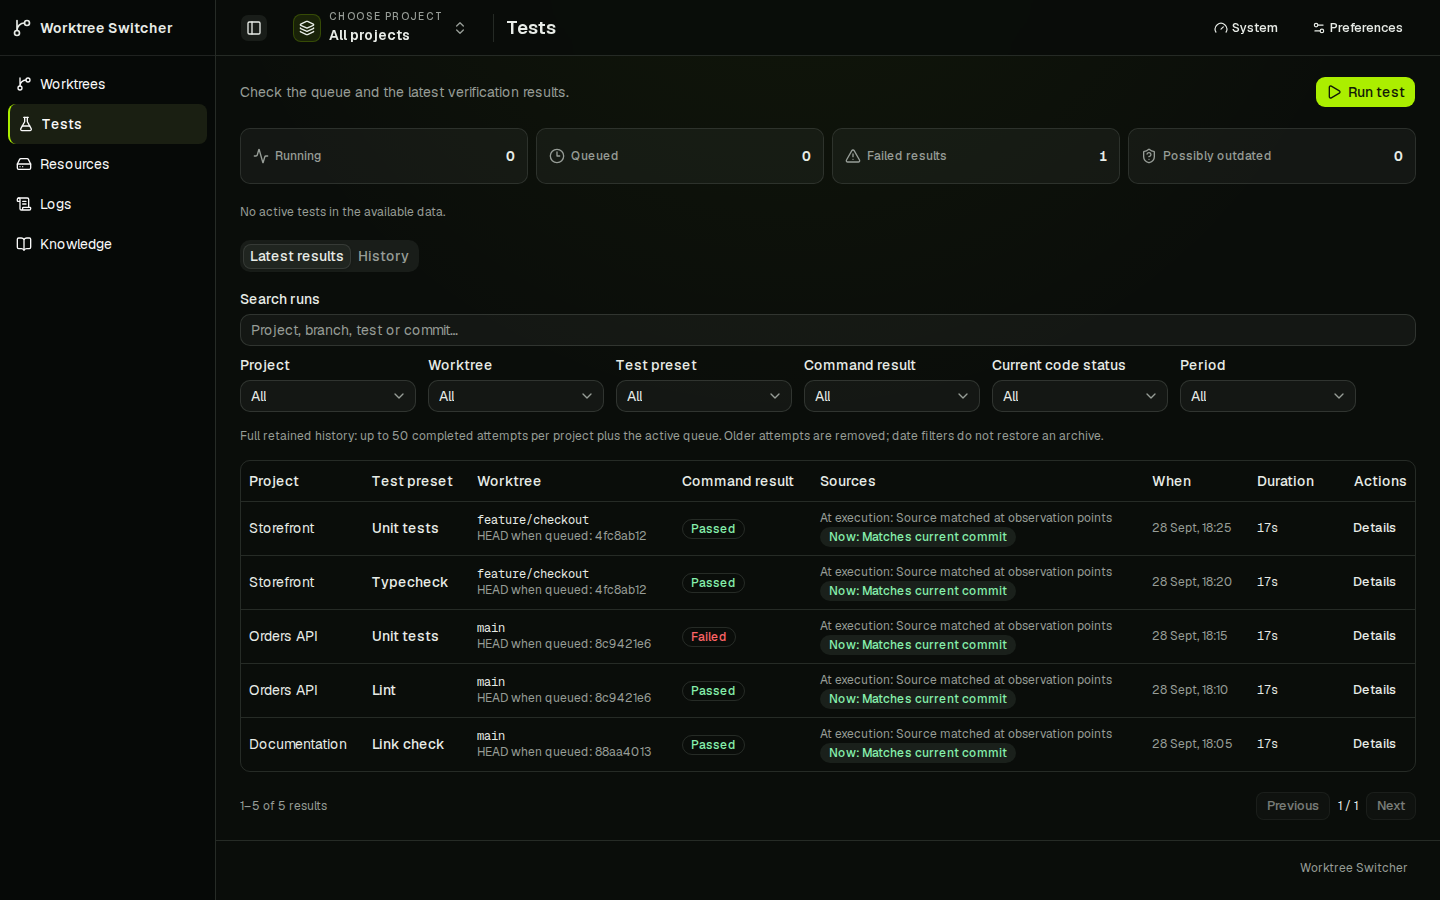Open Preferences
This screenshot has width=1440, height=900.
pos(1358,28)
